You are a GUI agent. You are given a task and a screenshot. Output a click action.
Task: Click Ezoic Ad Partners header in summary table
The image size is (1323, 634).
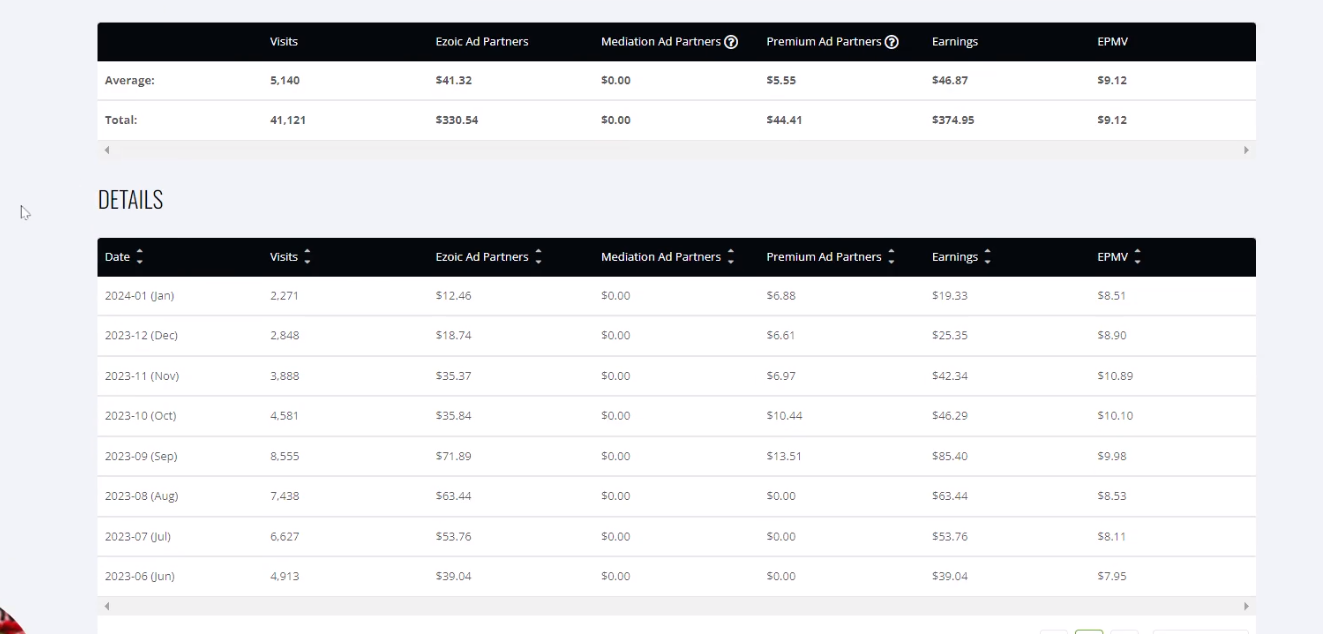point(482,42)
